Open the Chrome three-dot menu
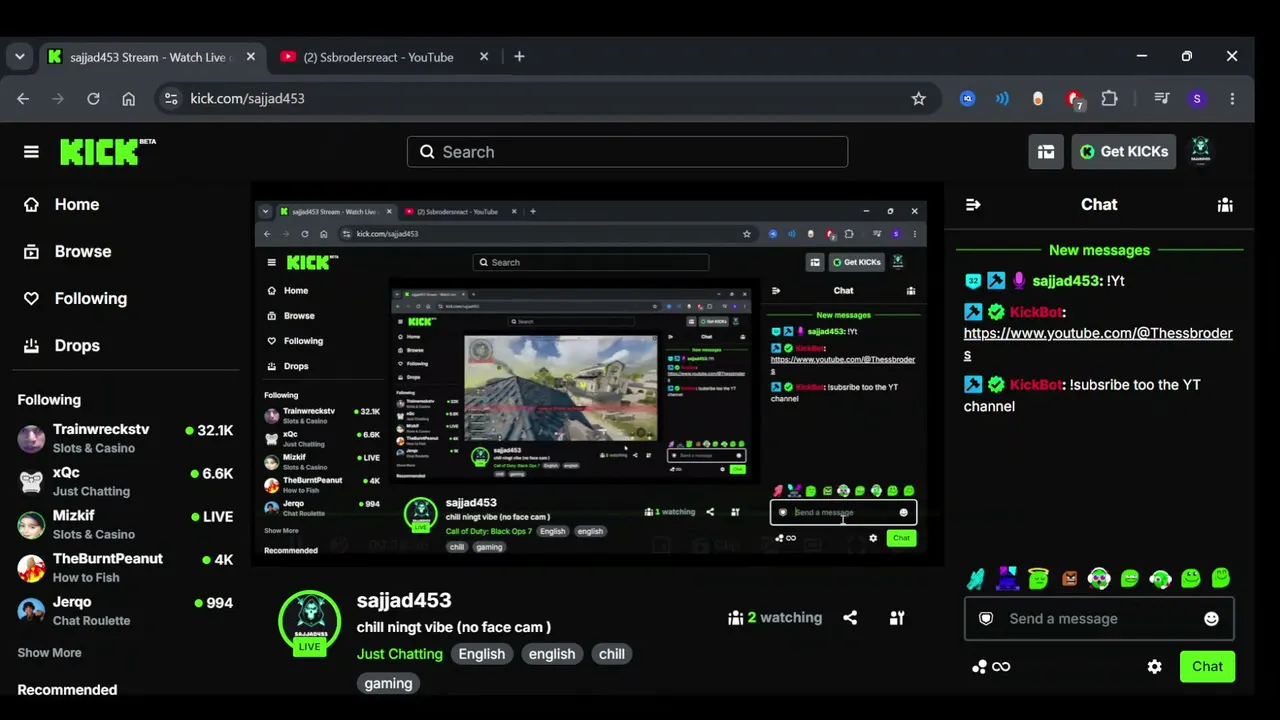1280x720 pixels. pos(1232,98)
